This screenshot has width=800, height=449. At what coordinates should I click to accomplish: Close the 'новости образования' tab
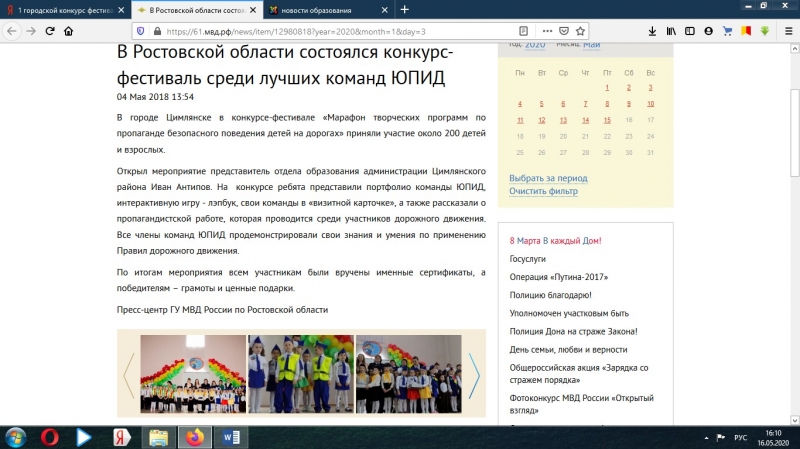pos(385,10)
